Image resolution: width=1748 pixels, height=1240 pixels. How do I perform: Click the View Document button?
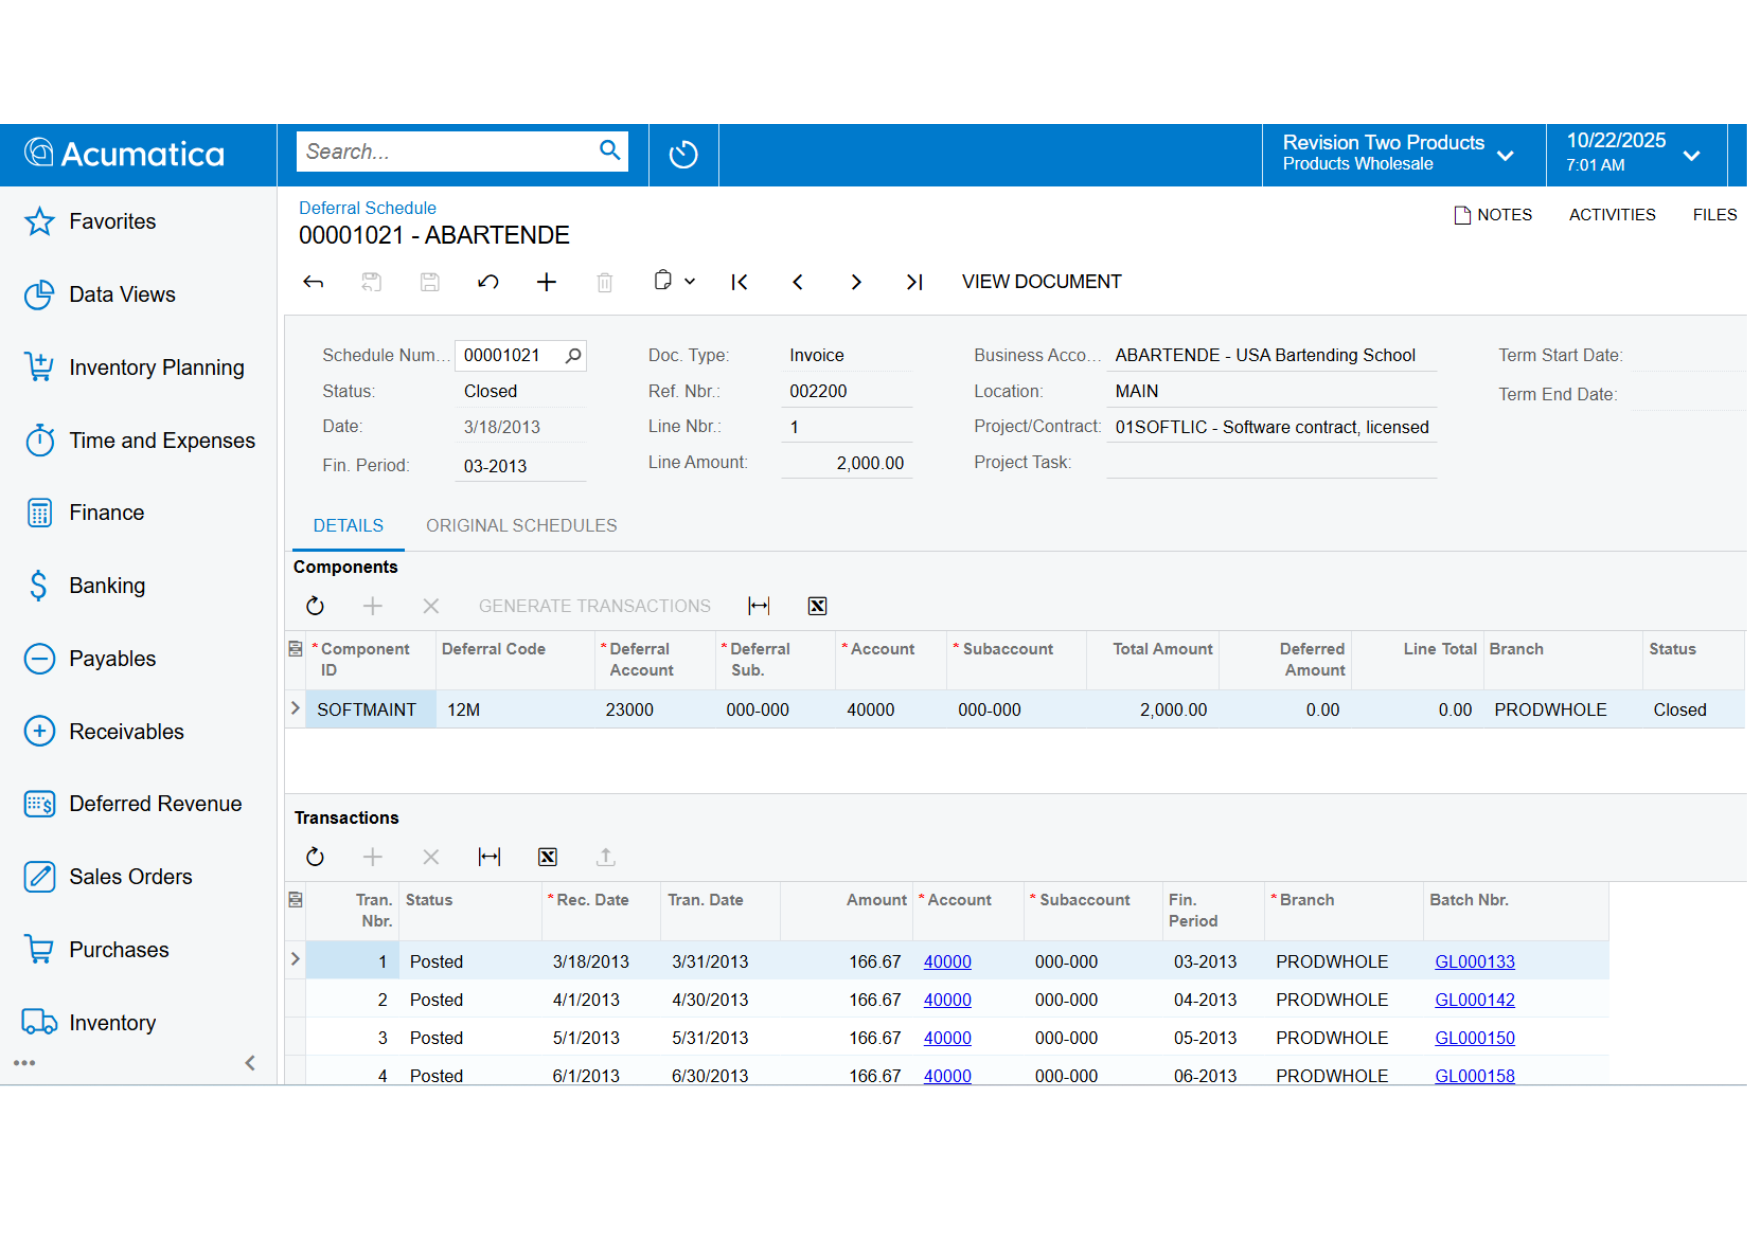tap(1041, 282)
